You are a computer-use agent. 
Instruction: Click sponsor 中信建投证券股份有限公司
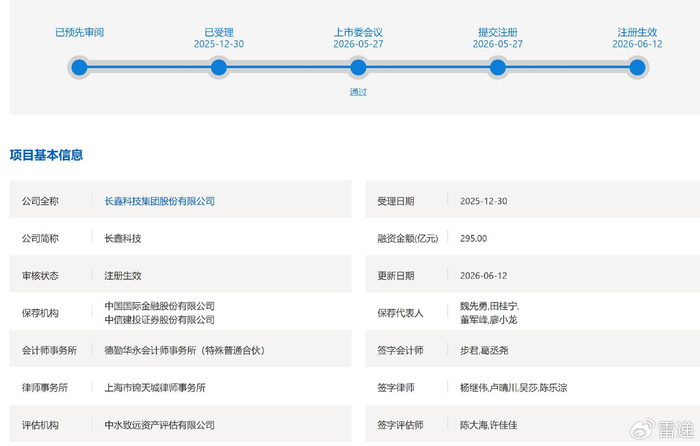(159, 320)
